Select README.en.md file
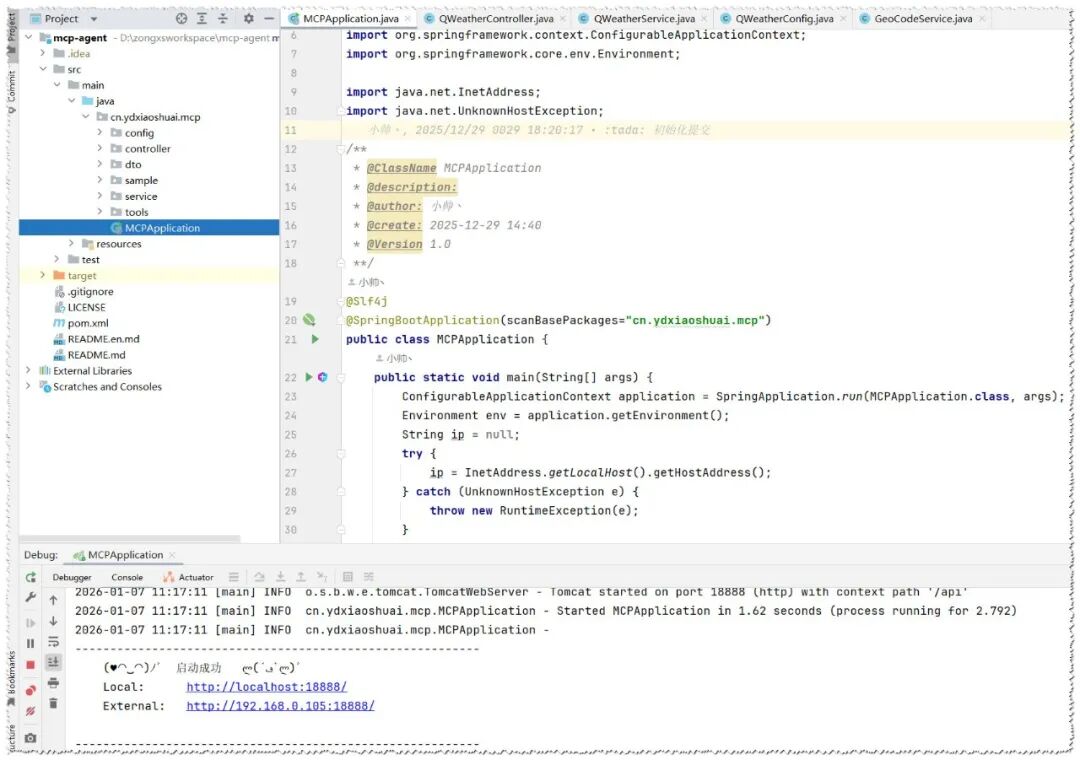Screen dimensions: 1080x760 point(103,339)
